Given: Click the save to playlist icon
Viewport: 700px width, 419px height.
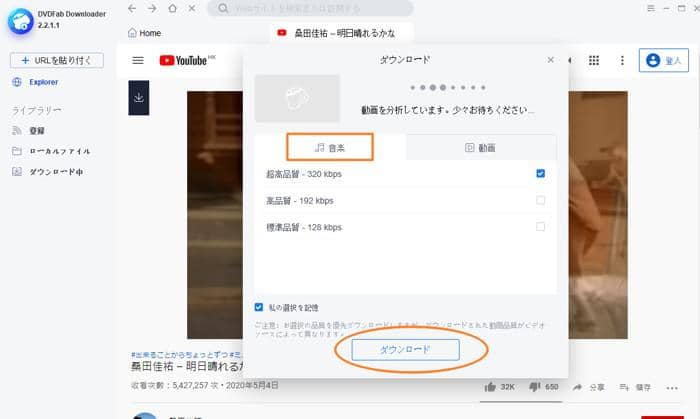Looking at the screenshot, I should (624, 387).
